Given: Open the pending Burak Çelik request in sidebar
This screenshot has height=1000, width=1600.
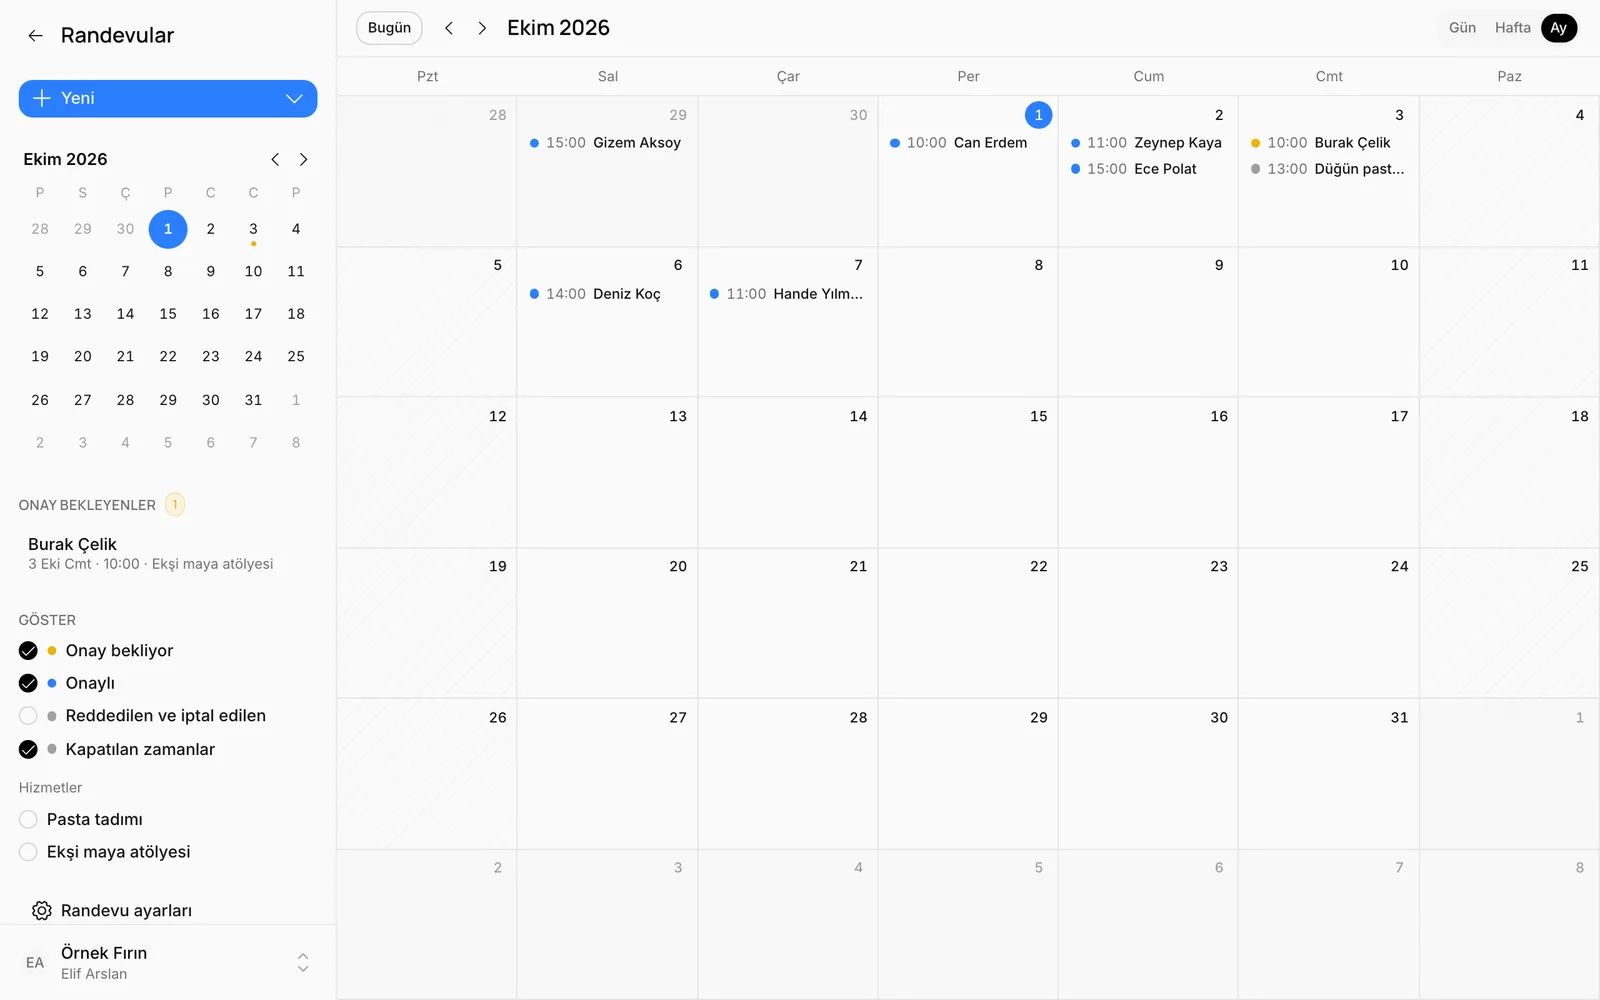Looking at the screenshot, I should [x=168, y=553].
